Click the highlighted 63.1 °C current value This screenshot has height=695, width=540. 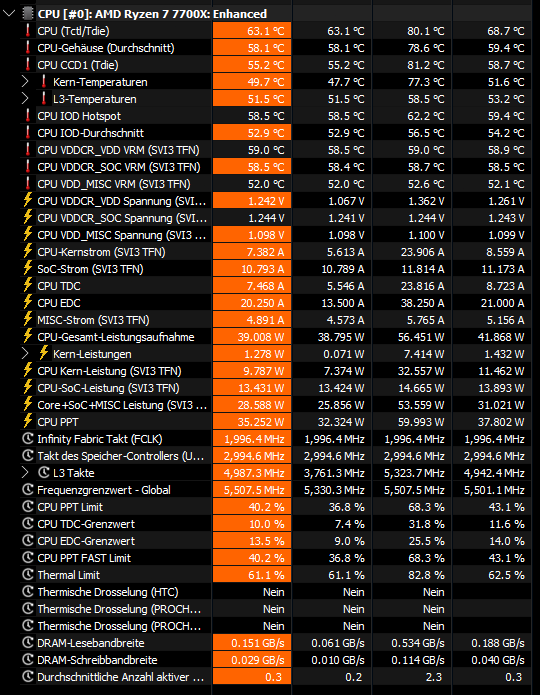(266, 31)
